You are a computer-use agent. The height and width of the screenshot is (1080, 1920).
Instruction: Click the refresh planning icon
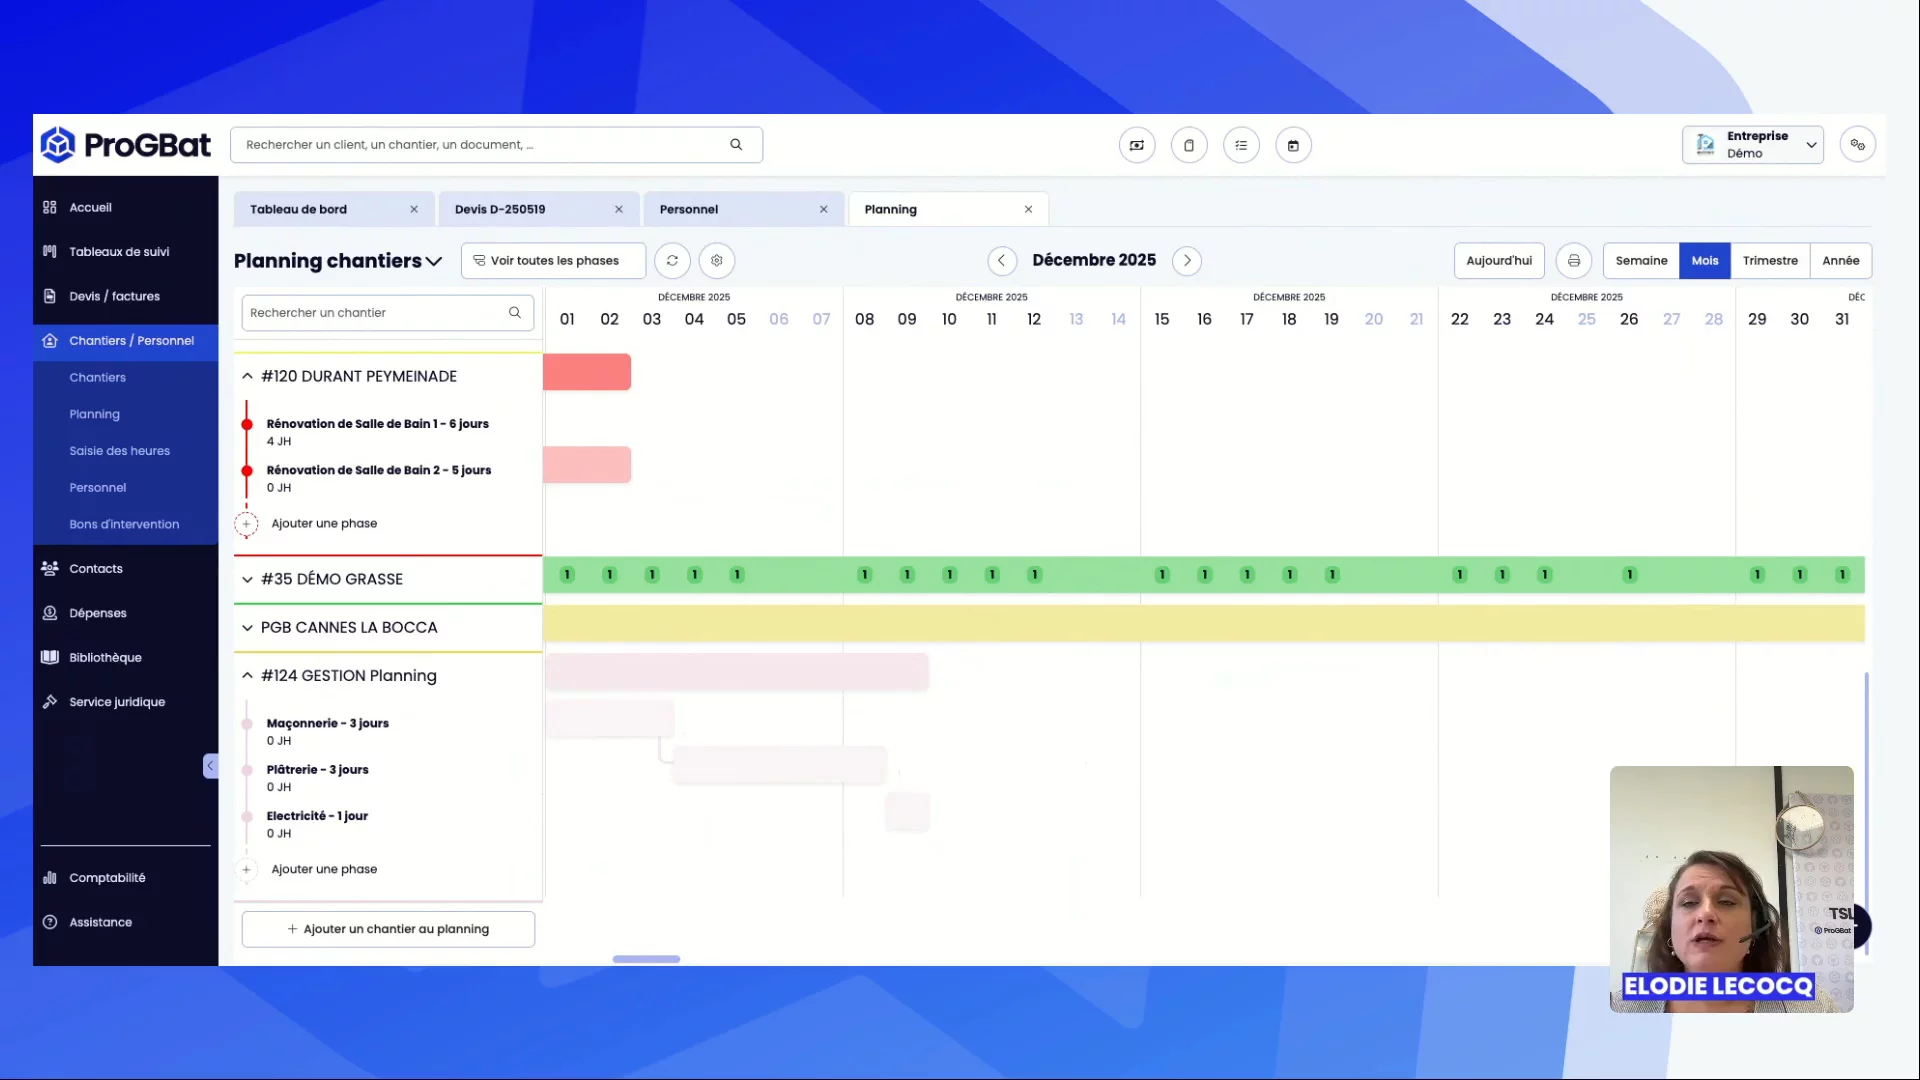point(672,261)
